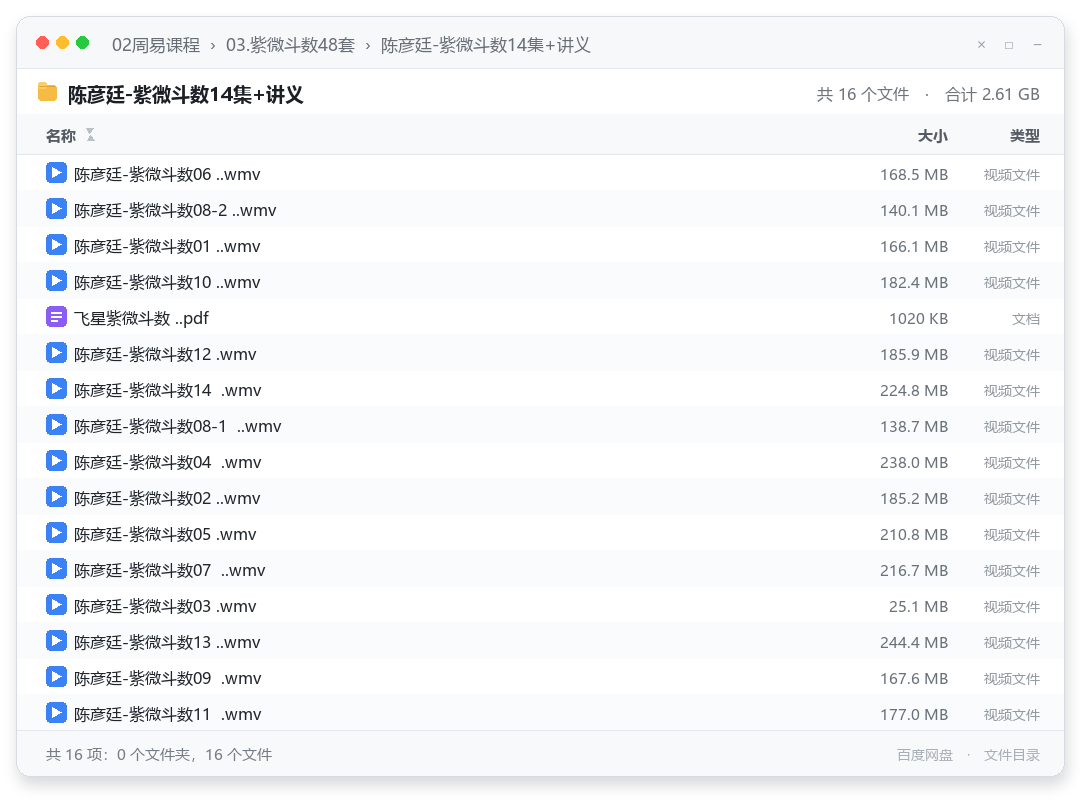Click the square maximize icon at top right

[1009, 45]
